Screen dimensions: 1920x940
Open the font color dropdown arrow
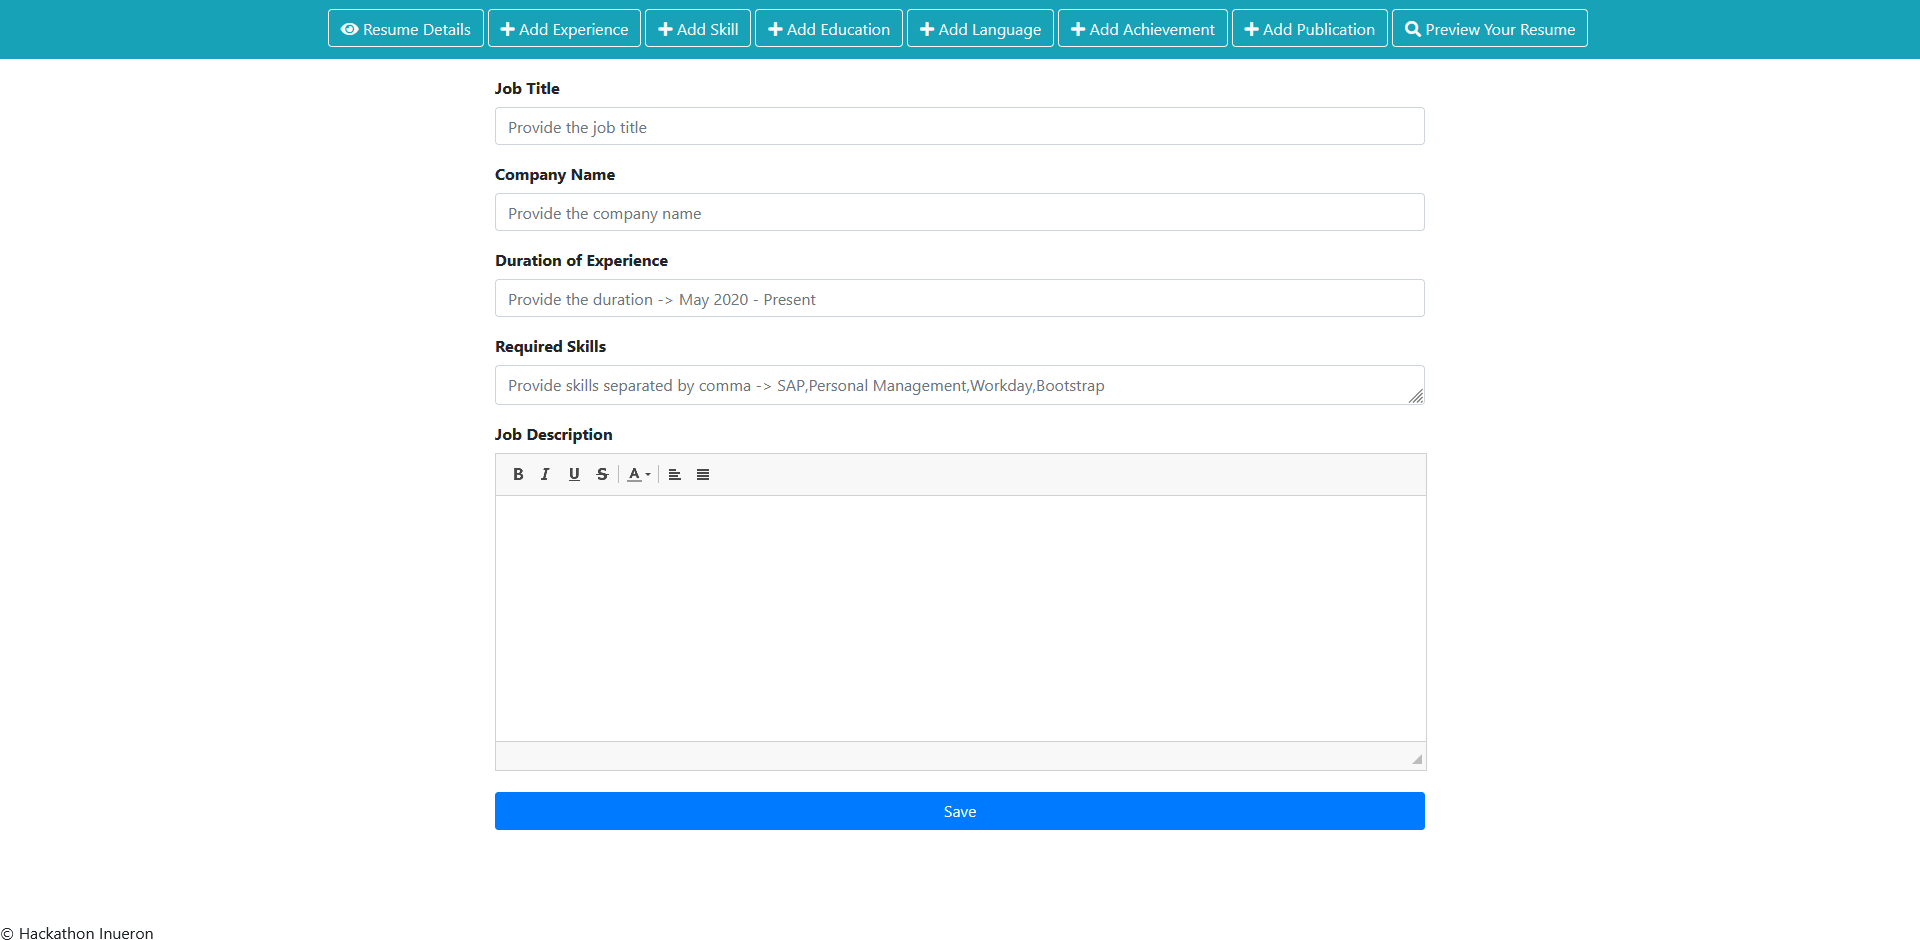(647, 475)
